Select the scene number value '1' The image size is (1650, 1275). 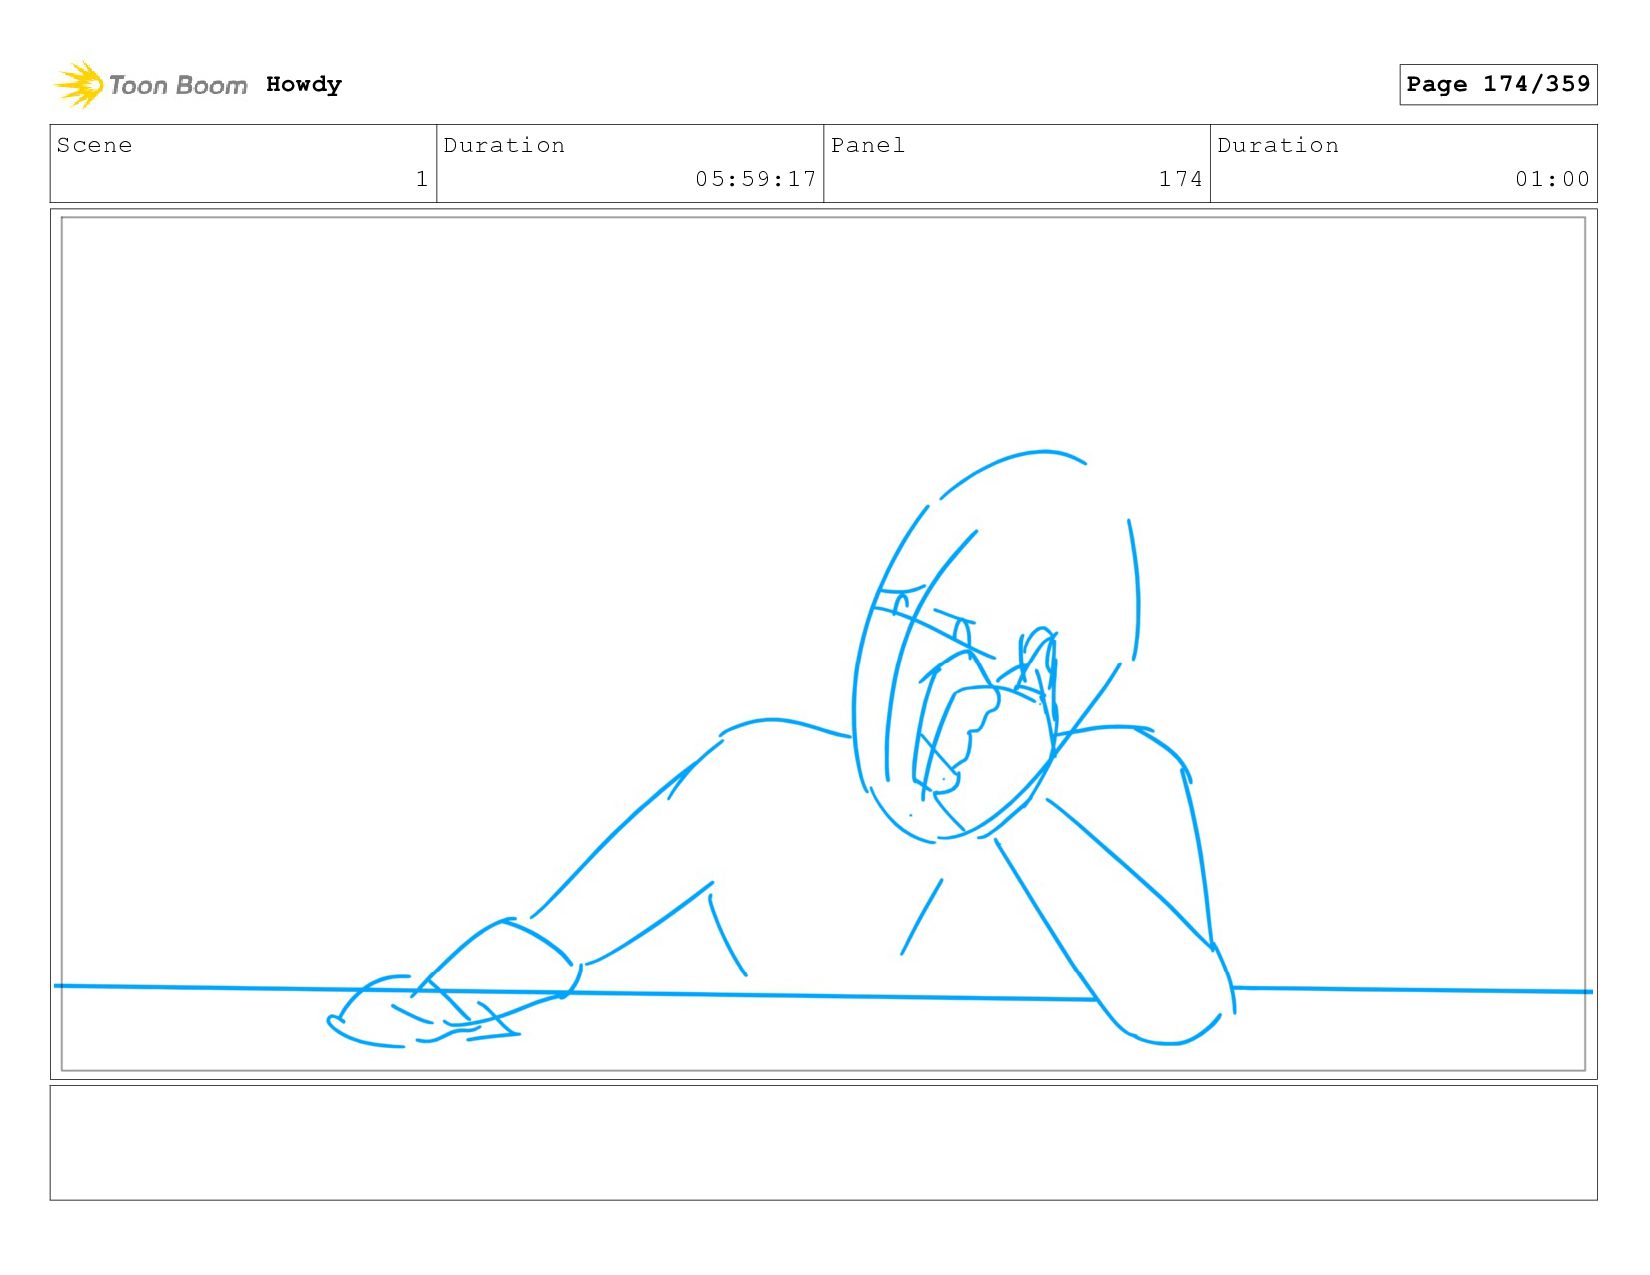pyautogui.click(x=422, y=179)
